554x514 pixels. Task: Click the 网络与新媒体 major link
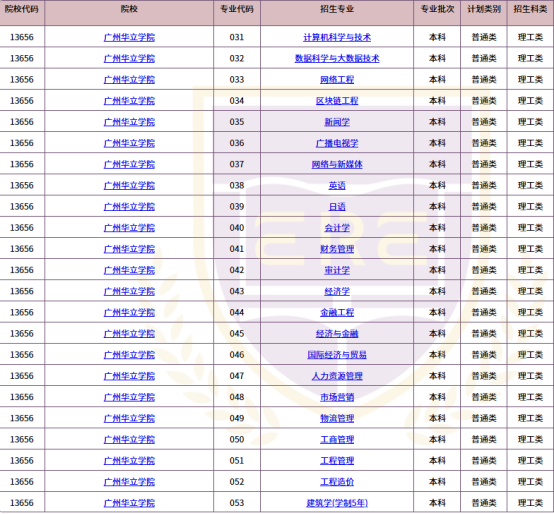click(x=337, y=164)
